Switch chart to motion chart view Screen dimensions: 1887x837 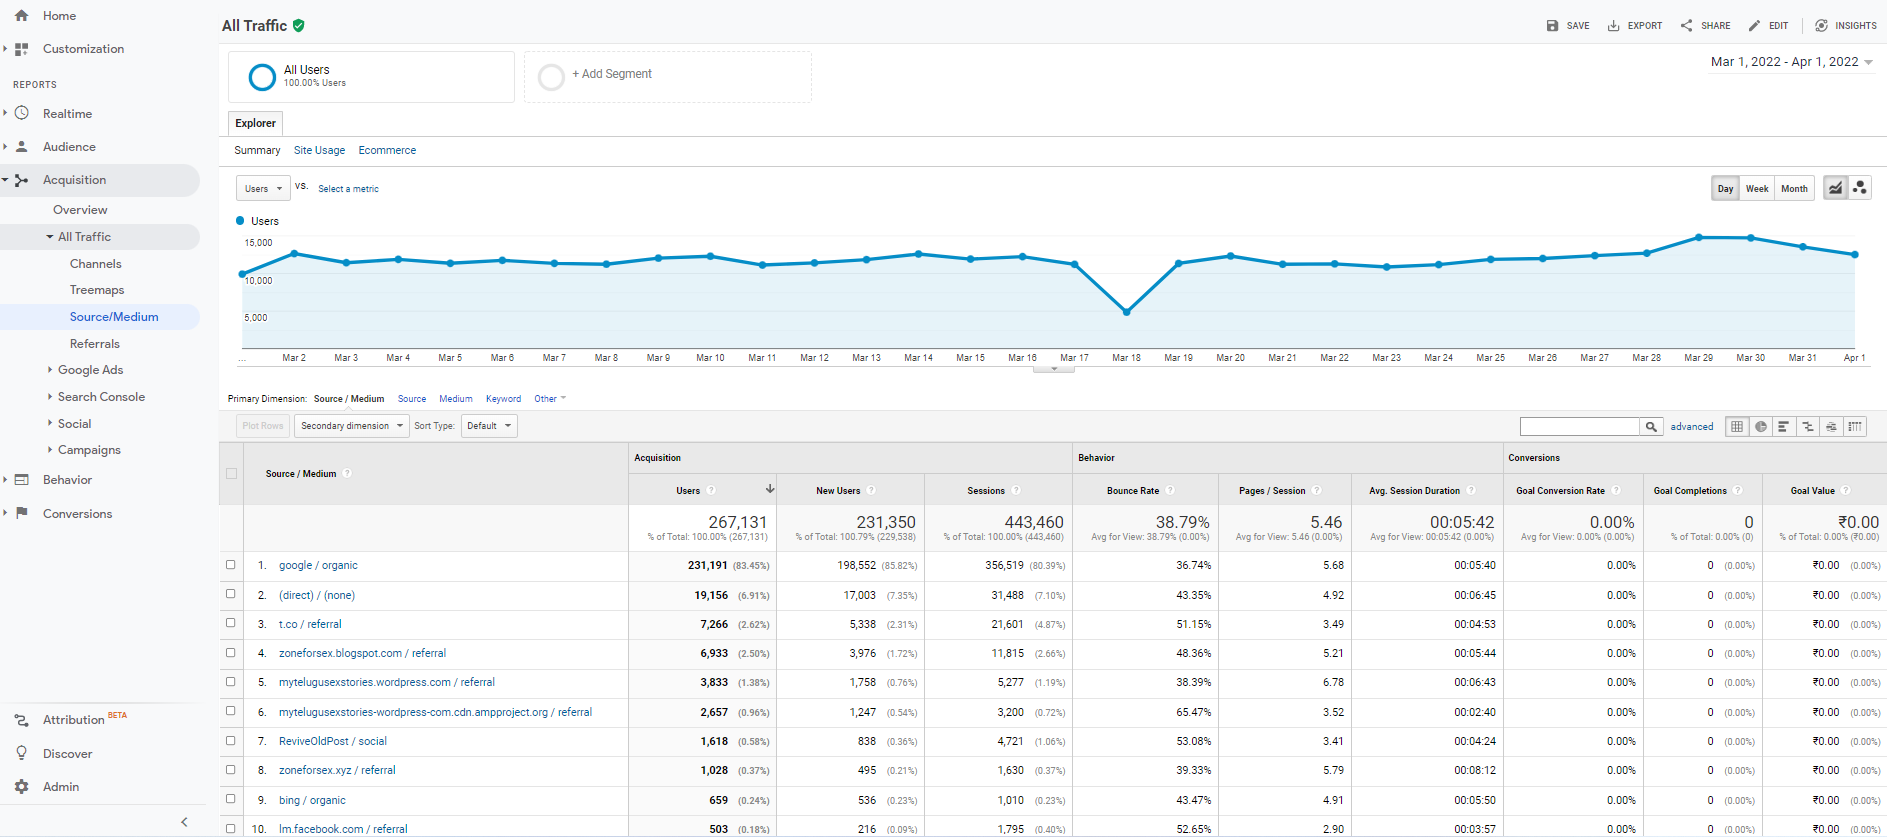pyautogui.click(x=1859, y=188)
